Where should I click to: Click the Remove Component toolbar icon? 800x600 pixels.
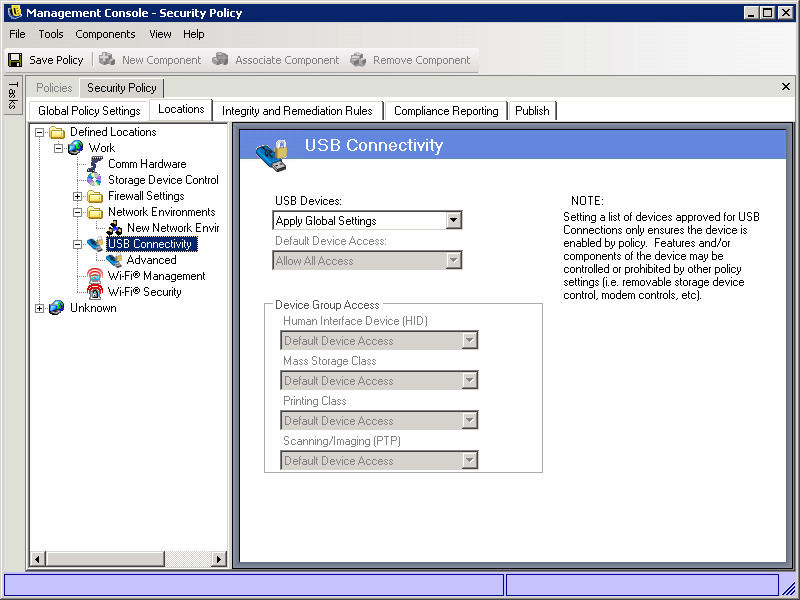pyautogui.click(x=358, y=59)
